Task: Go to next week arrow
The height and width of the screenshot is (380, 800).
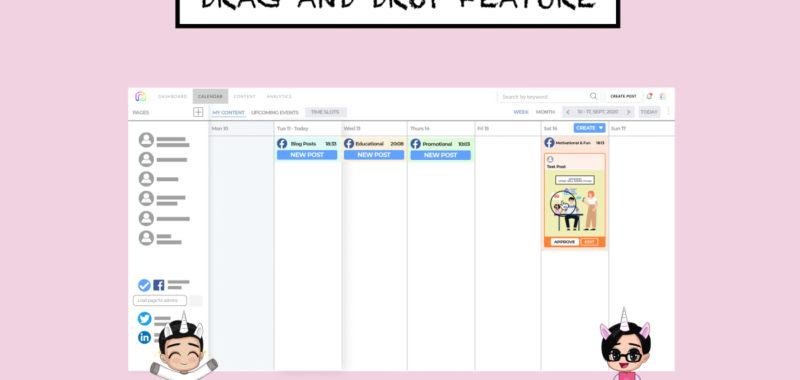Action: (x=629, y=112)
